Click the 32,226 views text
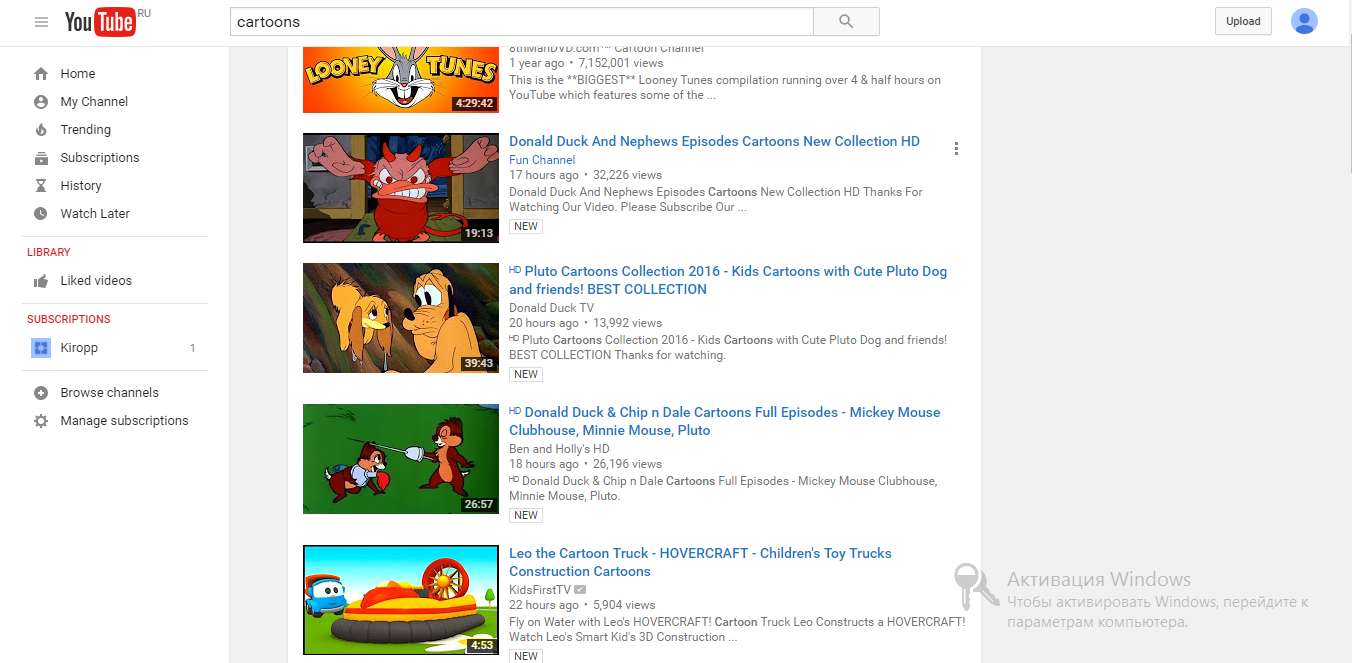1352x663 pixels. click(x=627, y=175)
